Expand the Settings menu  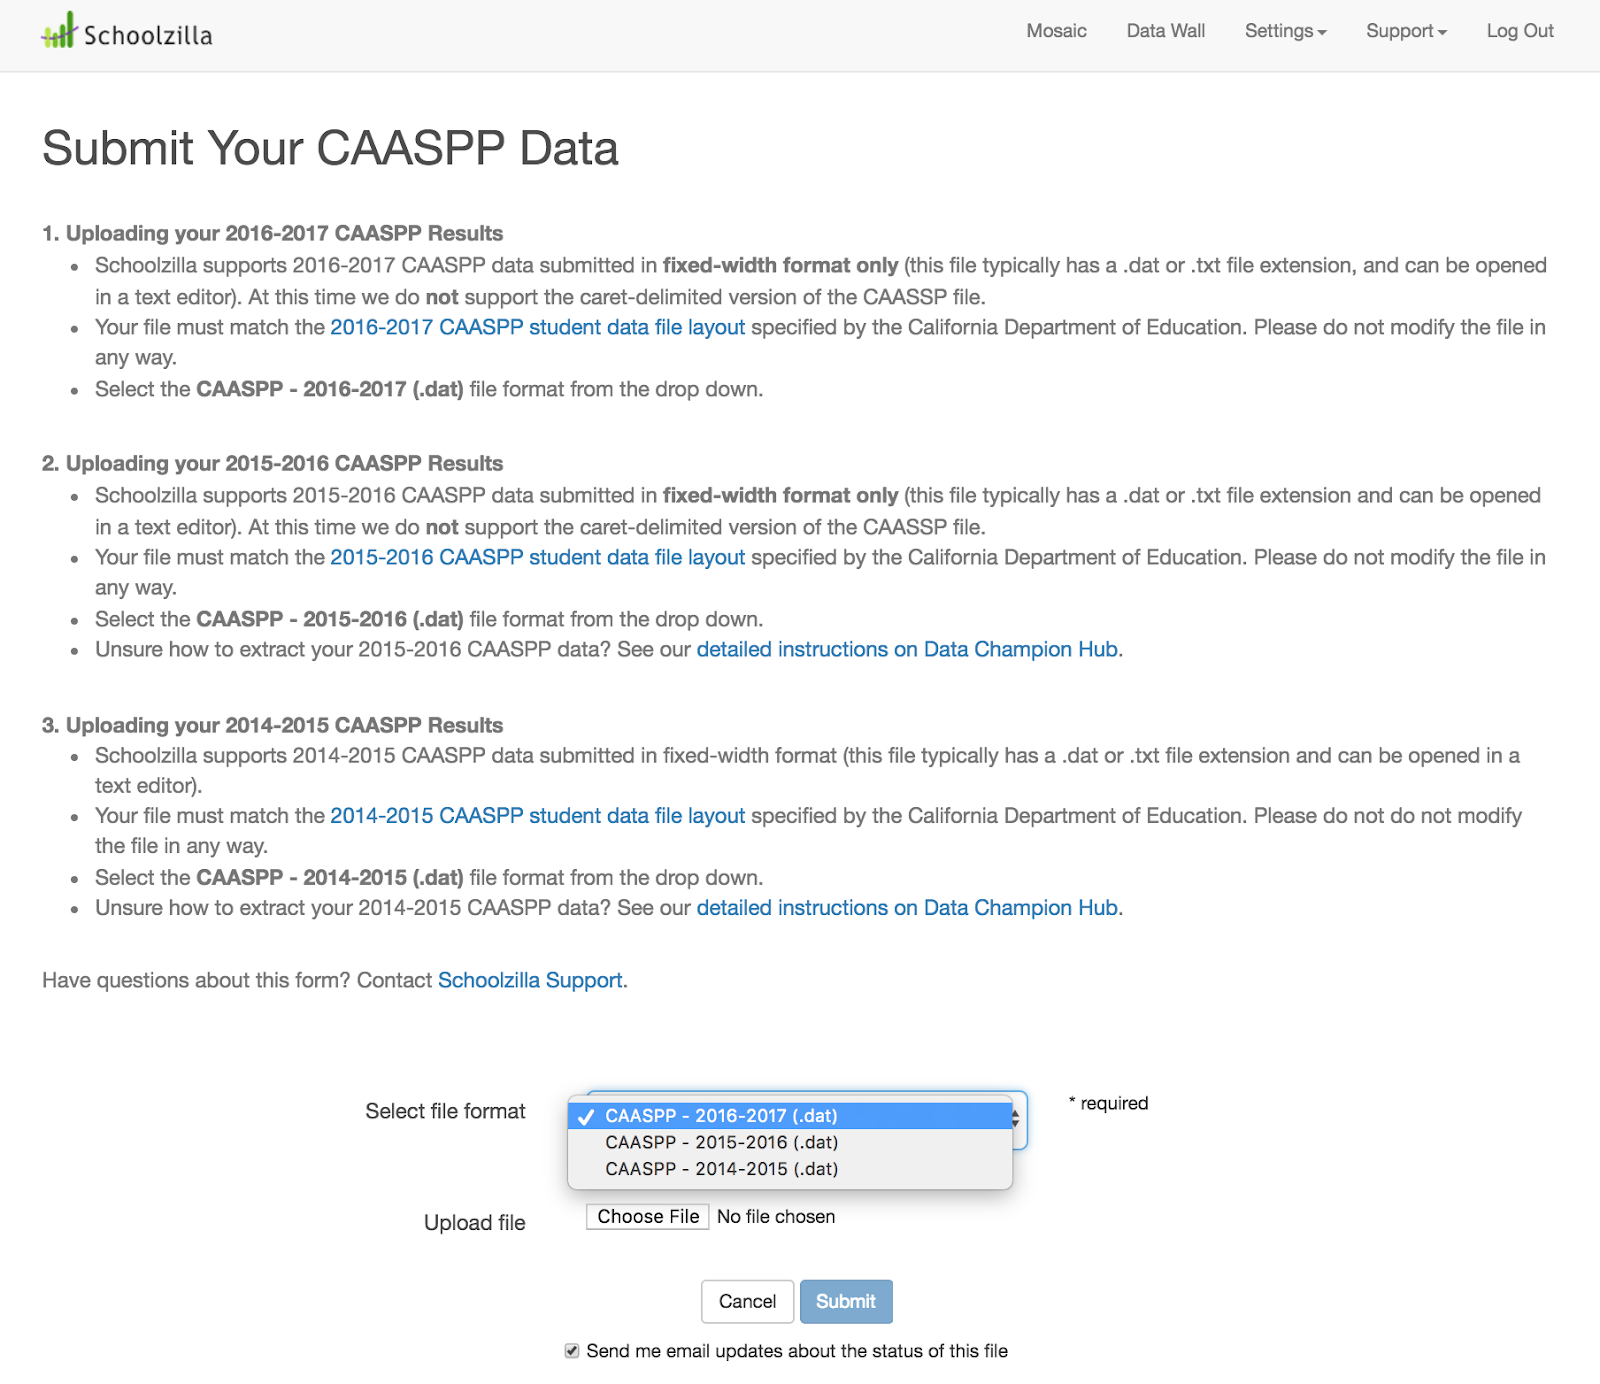1285,31
